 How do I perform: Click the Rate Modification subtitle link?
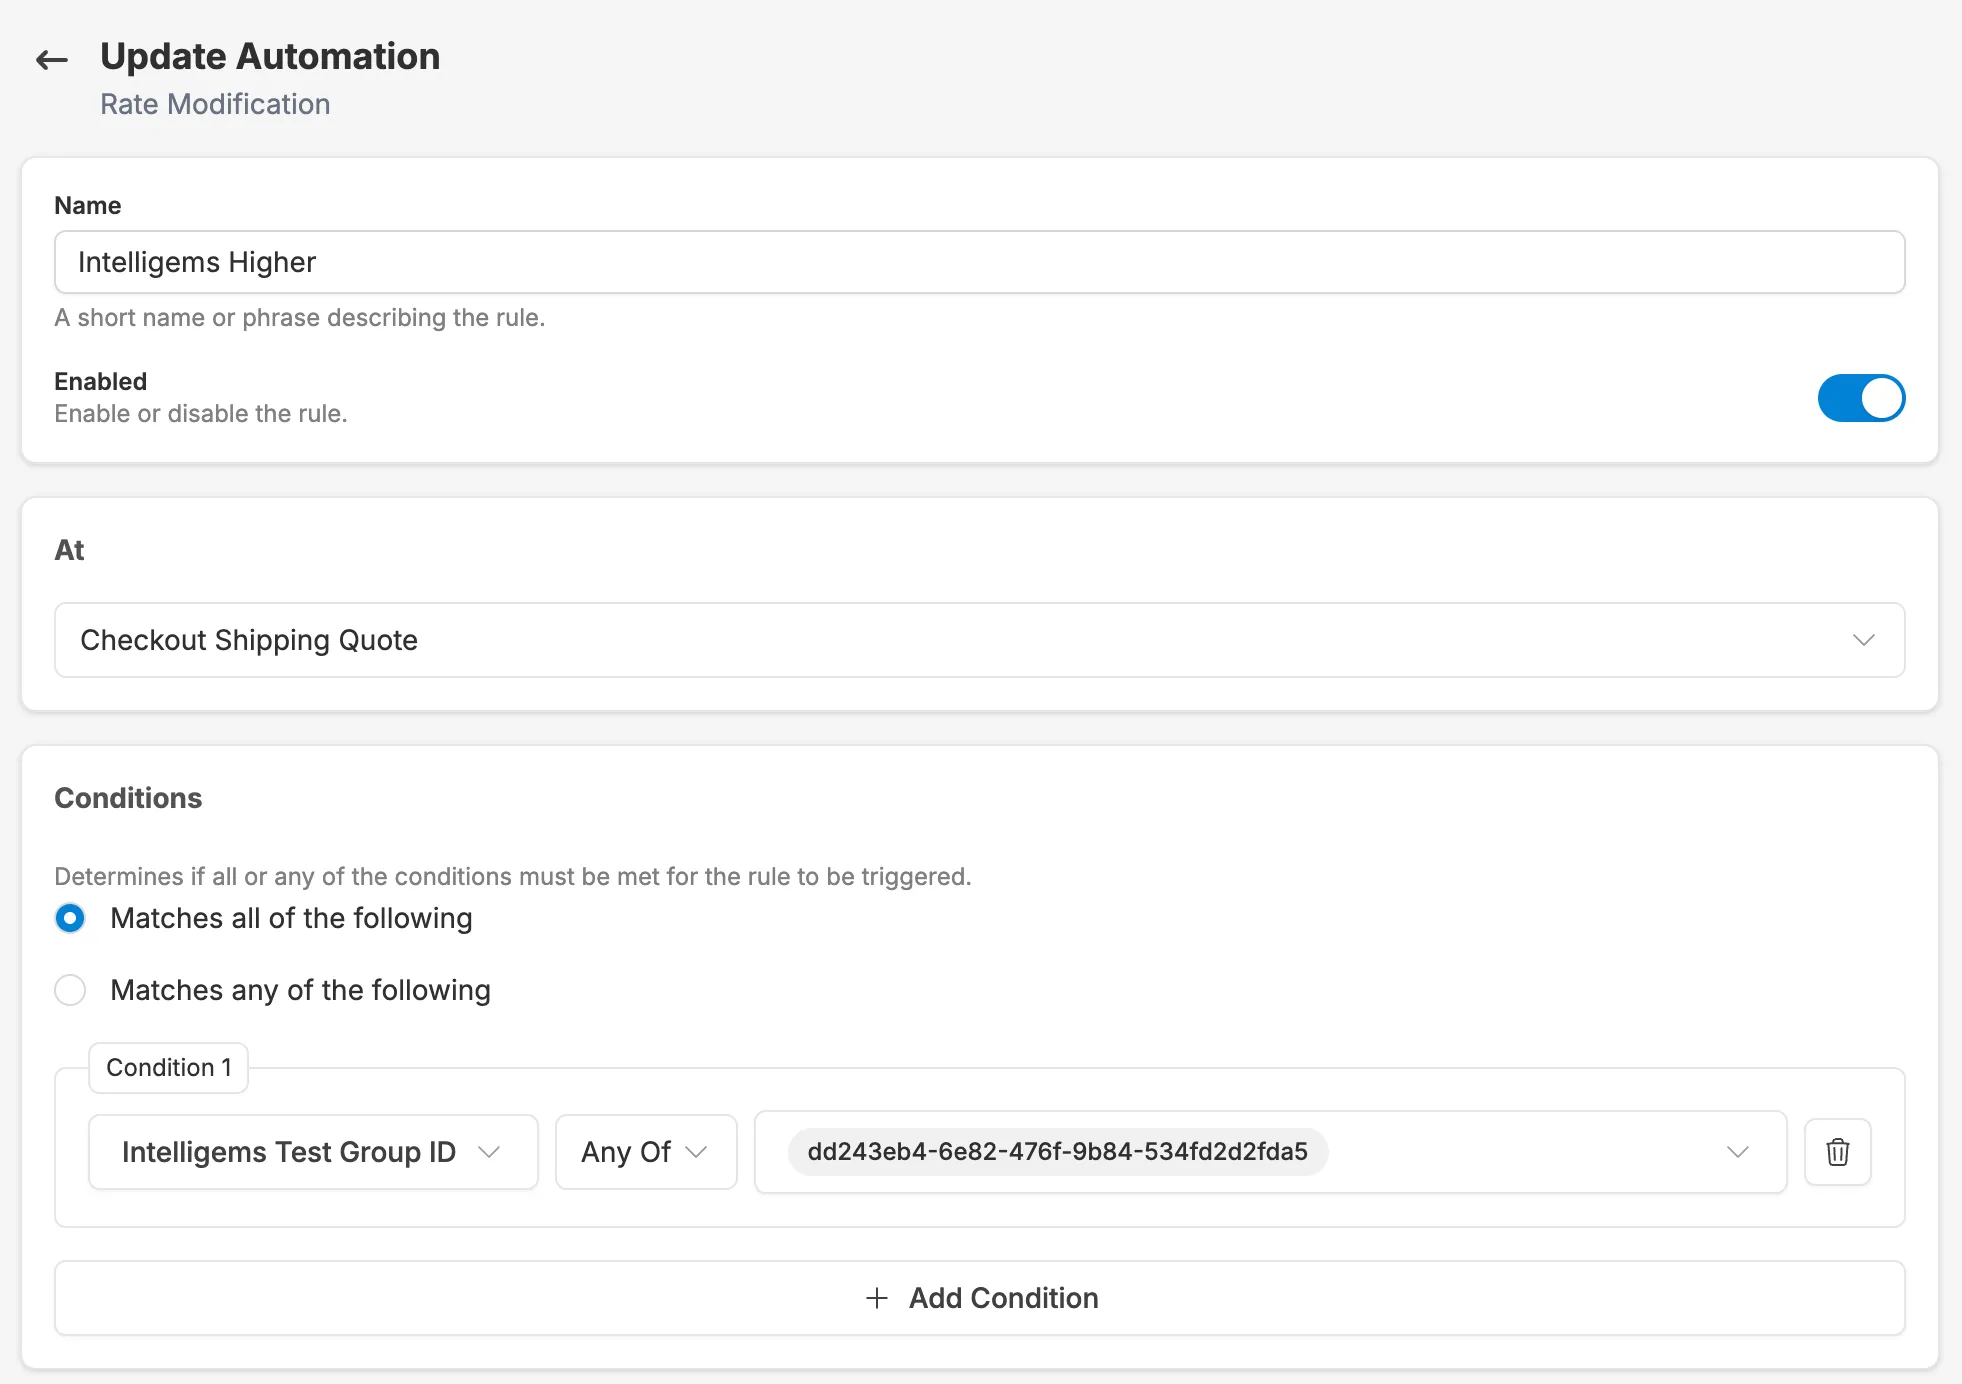[215, 104]
